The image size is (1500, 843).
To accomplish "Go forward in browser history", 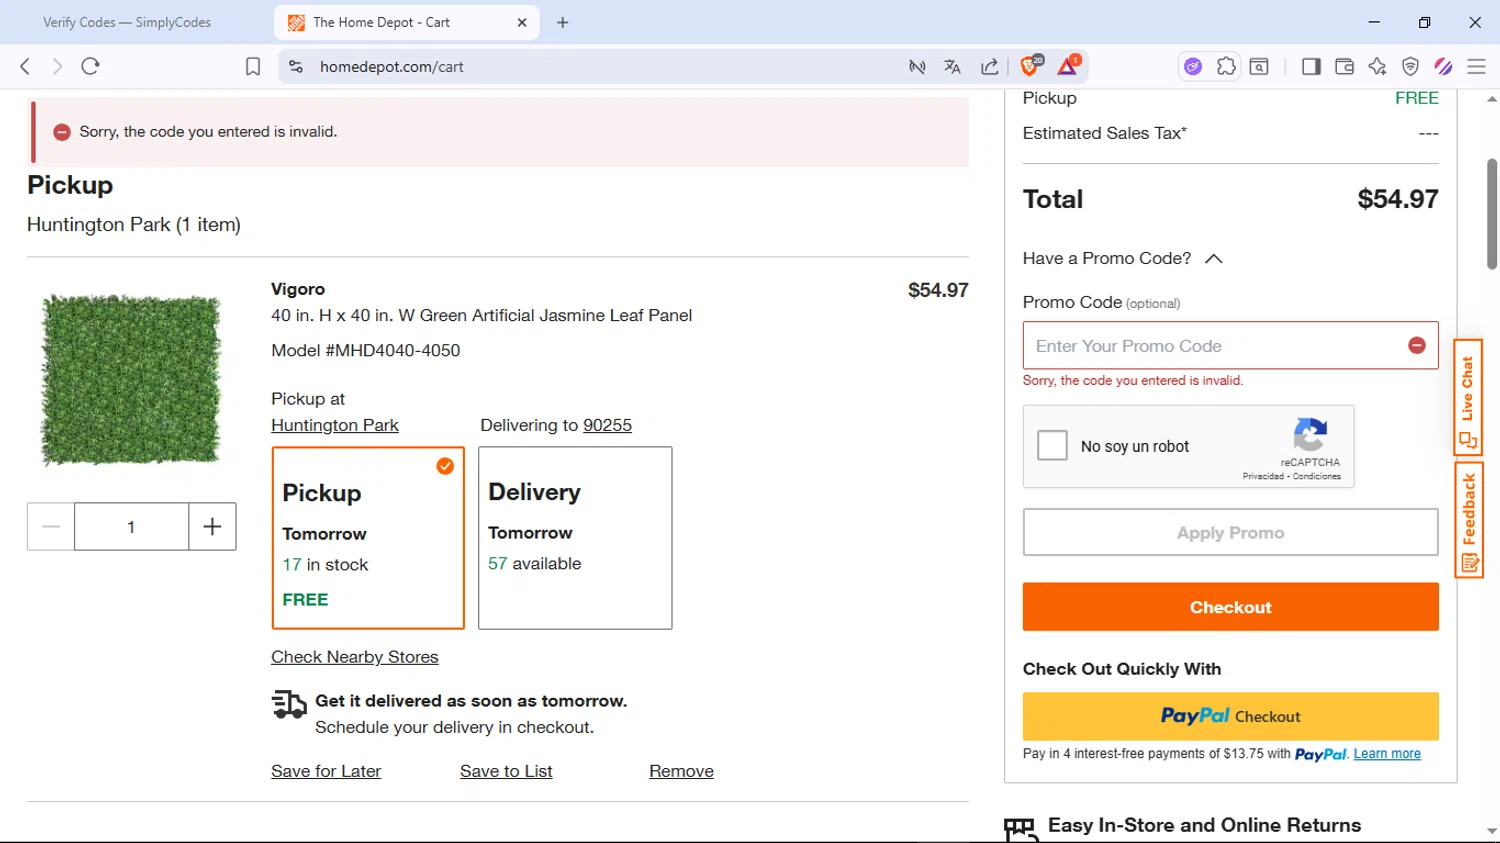I will (x=57, y=67).
